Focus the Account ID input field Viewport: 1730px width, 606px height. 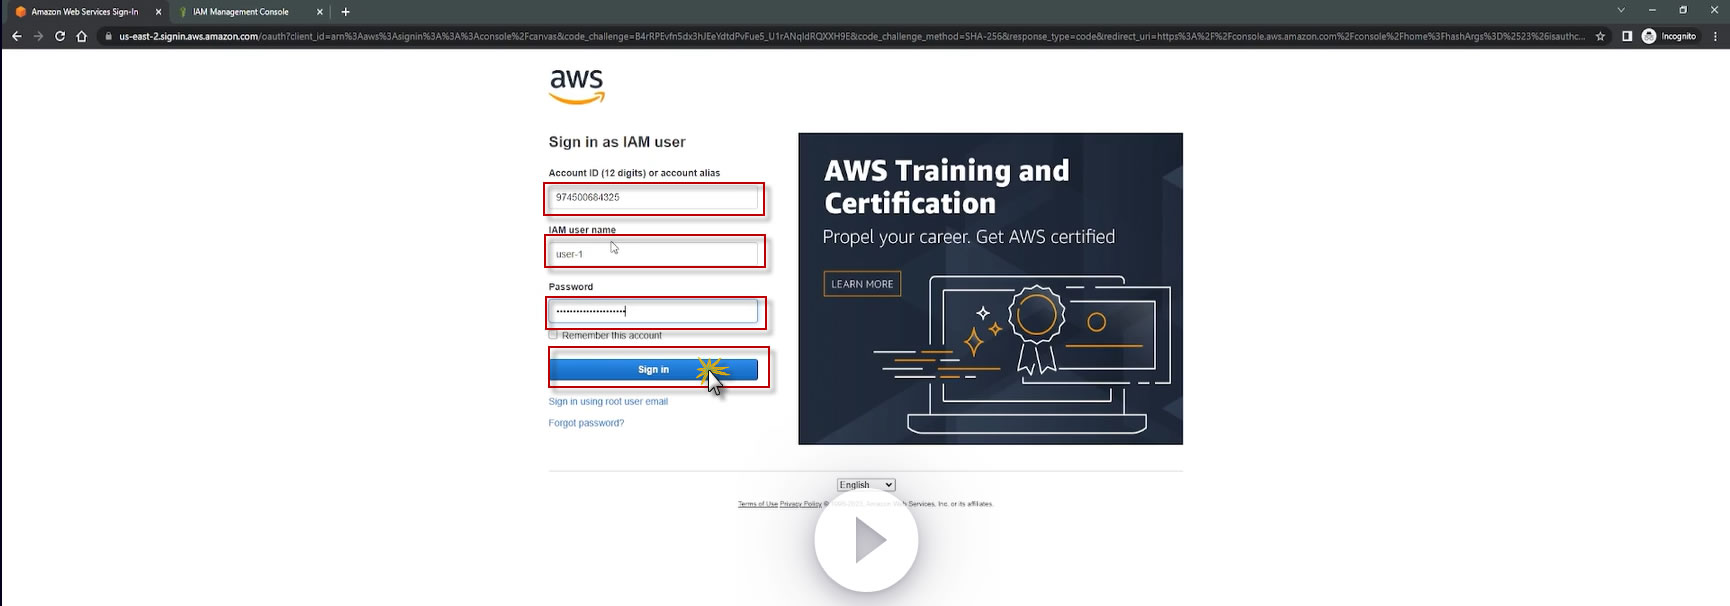pyautogui.click(x=653, y=198)
